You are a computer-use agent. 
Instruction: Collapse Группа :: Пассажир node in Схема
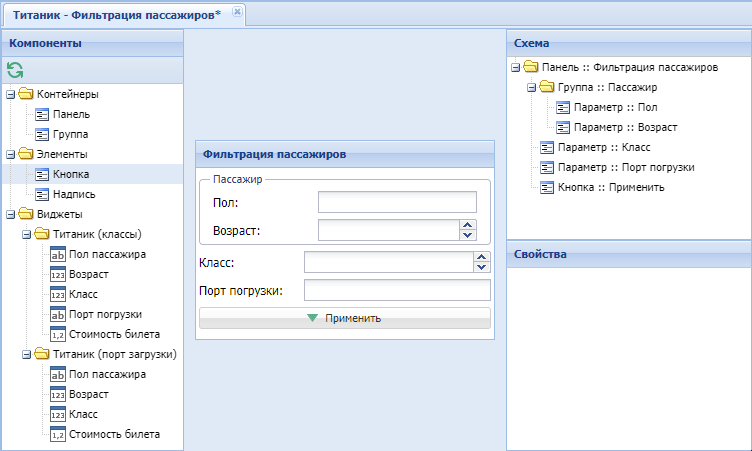[531, 87]
